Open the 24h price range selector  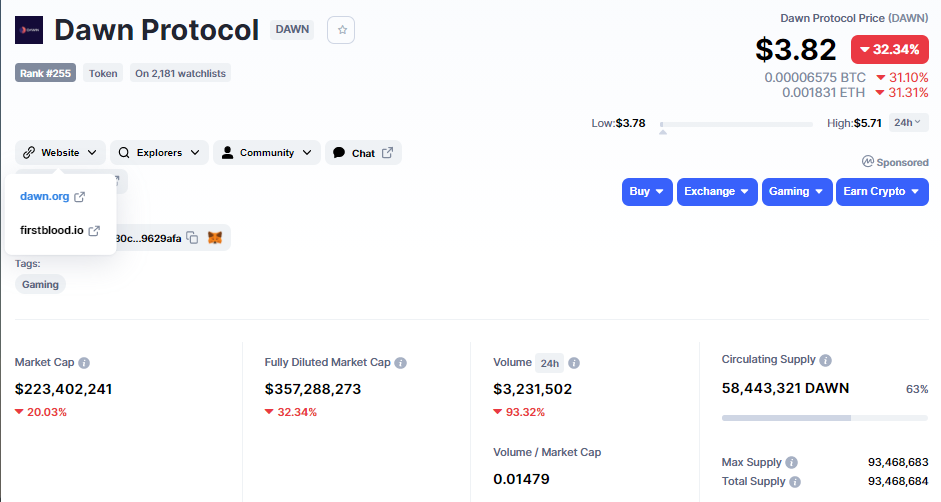[x=908, y=122]
